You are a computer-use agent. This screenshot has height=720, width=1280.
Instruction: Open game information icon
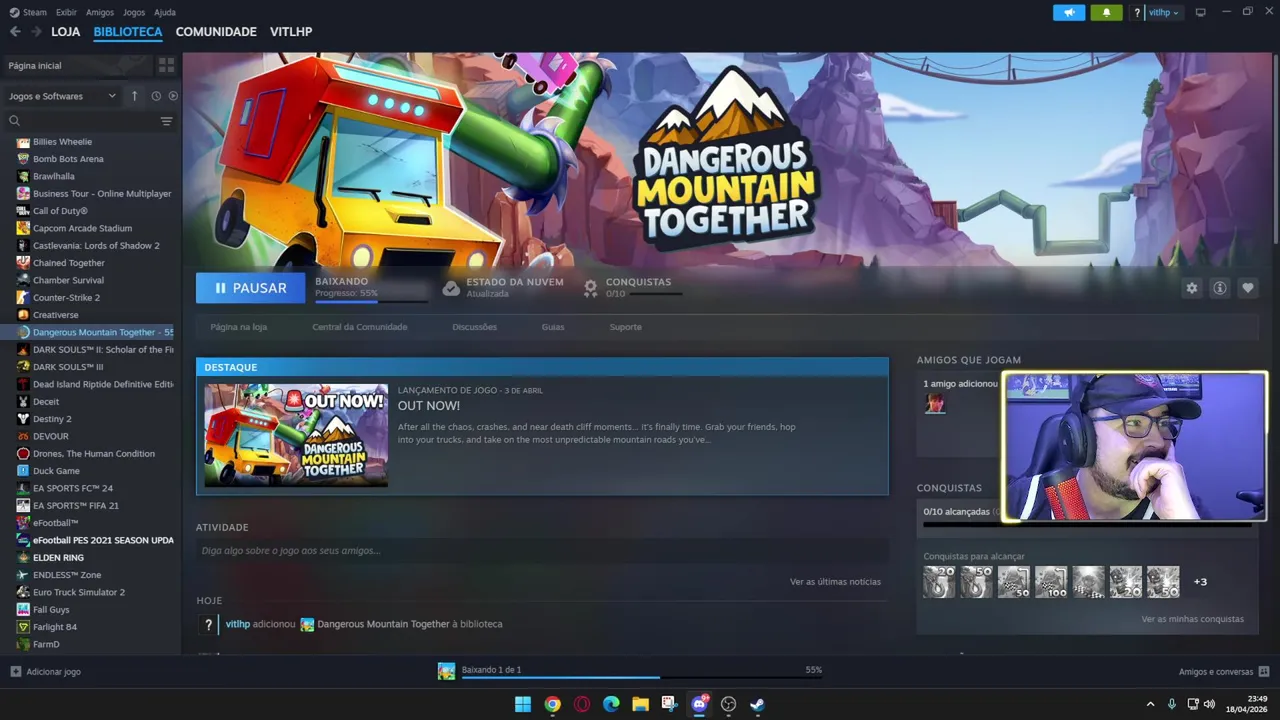click(1219, 288)
